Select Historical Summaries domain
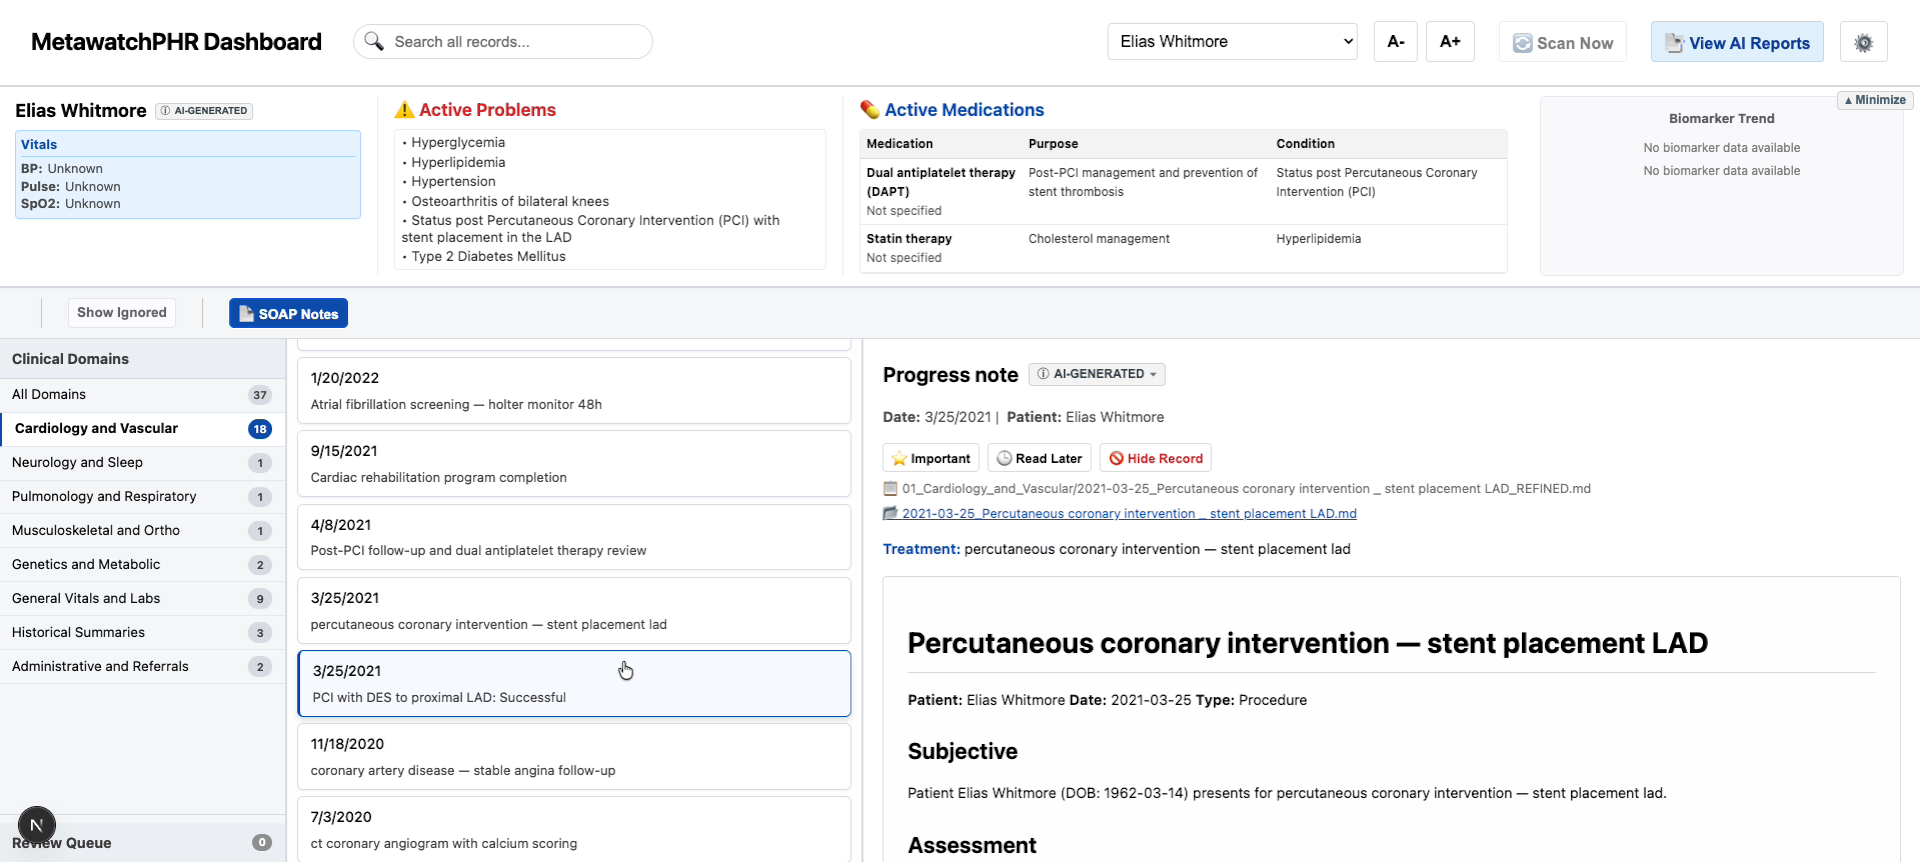The image size is (1920, 862). pyautogui.click(x=142, y=633)
